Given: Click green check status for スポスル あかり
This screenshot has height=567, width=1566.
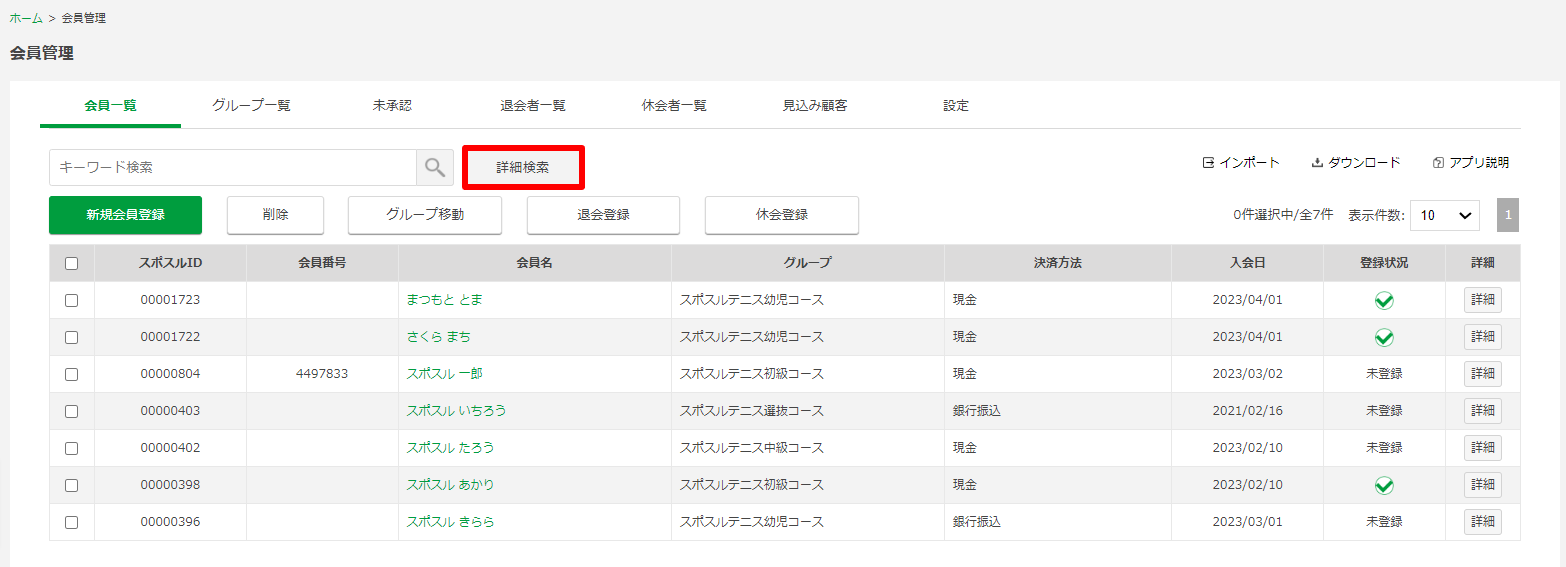Looking at the screenshot, I should coord(1384,485).
